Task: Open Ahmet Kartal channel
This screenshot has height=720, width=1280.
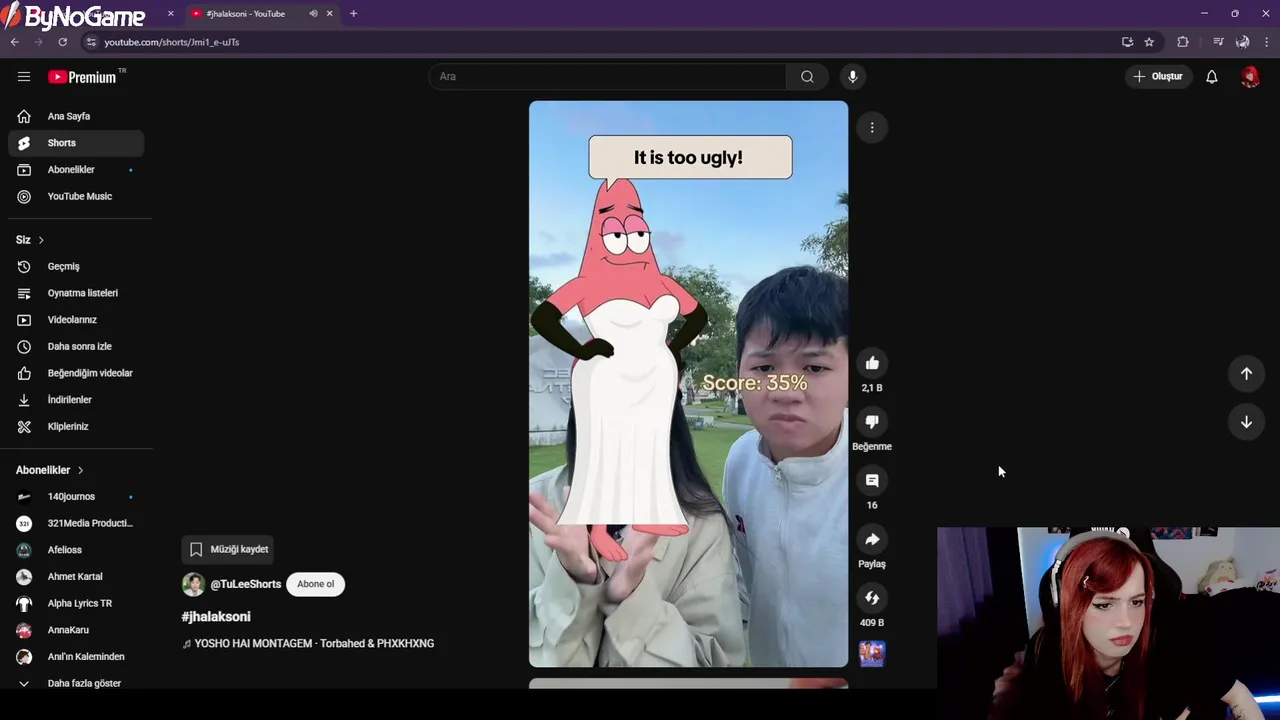Action: tap(76, 577)
